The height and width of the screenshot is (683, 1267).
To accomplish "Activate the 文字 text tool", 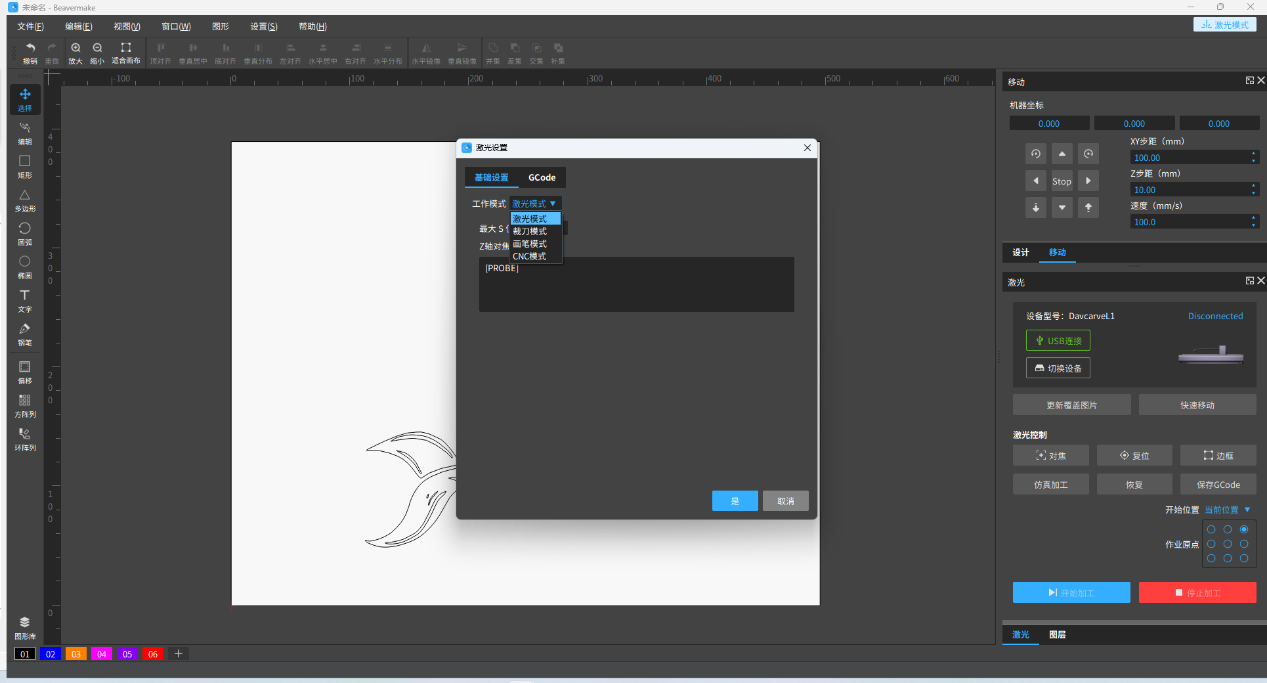I will click(25, 300).
